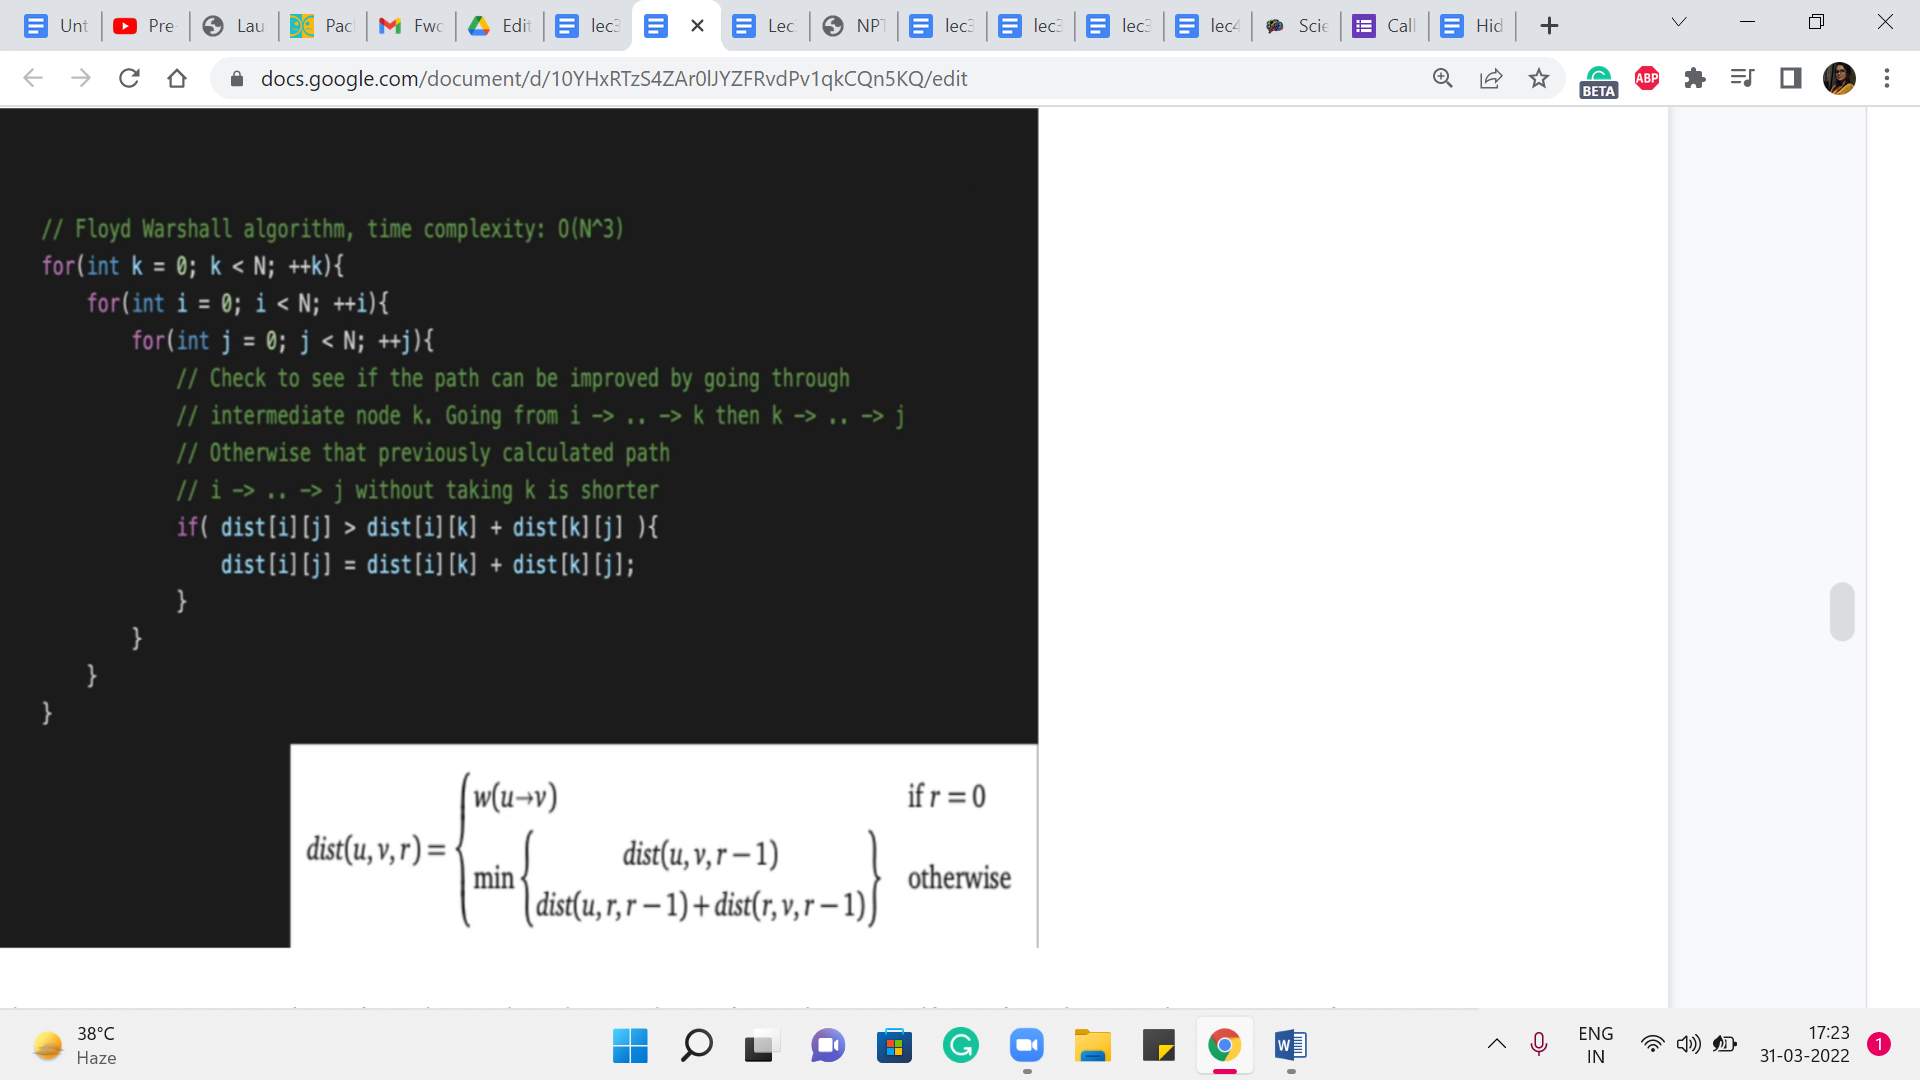Open the Chrome three-dot menu
The height and width of the screenshot is (1080, 1920).
[x=1887, y=78]
